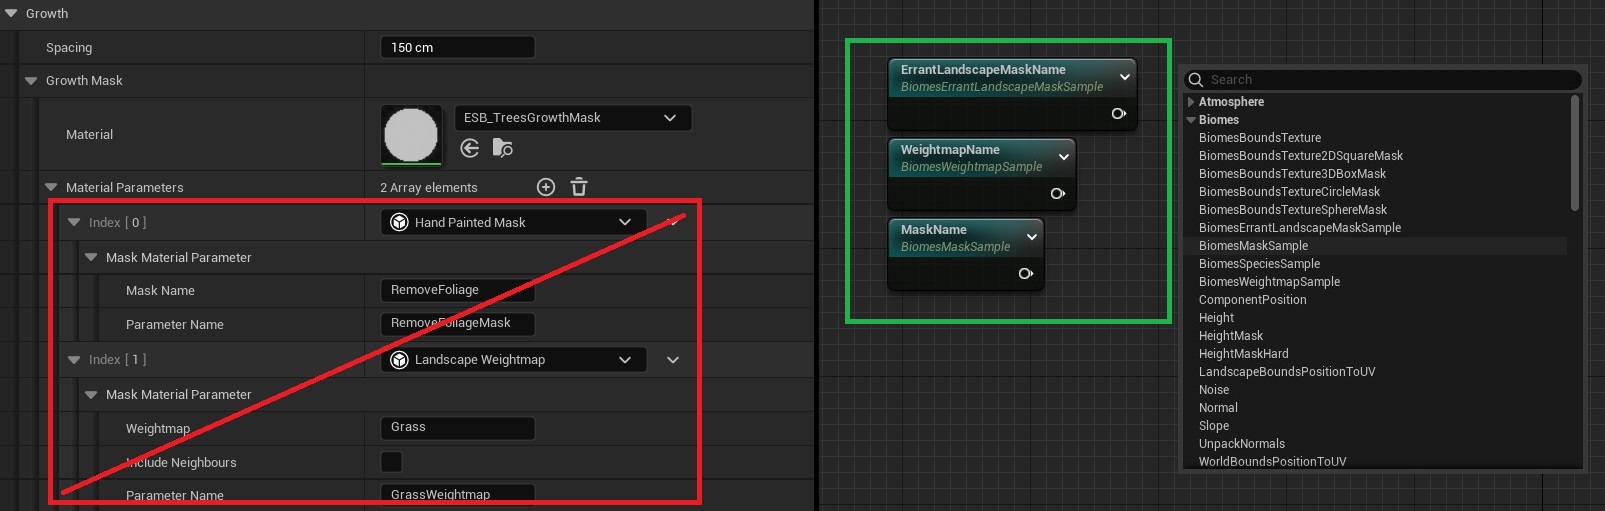Click output pin of WeightmapName node
The image size is (1605, 511).
1058,194
